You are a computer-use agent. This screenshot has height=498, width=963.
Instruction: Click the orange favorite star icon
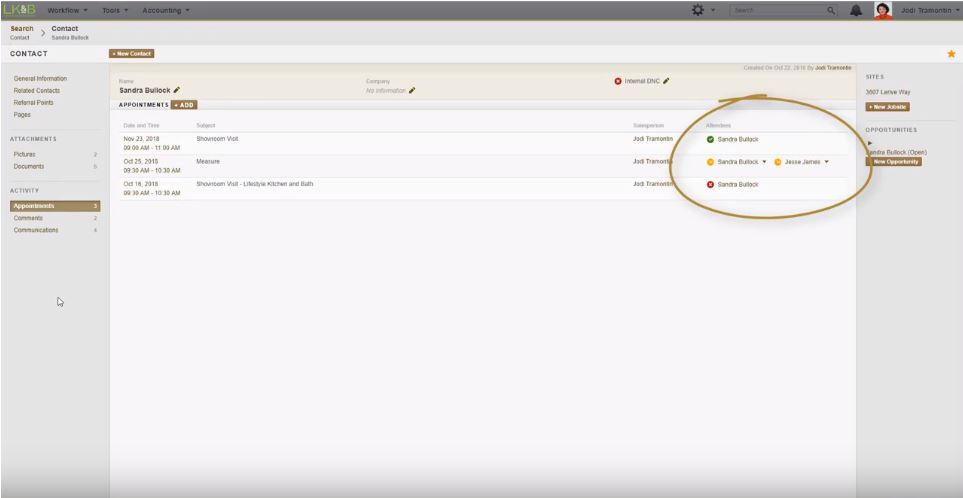tap(951, 53)
